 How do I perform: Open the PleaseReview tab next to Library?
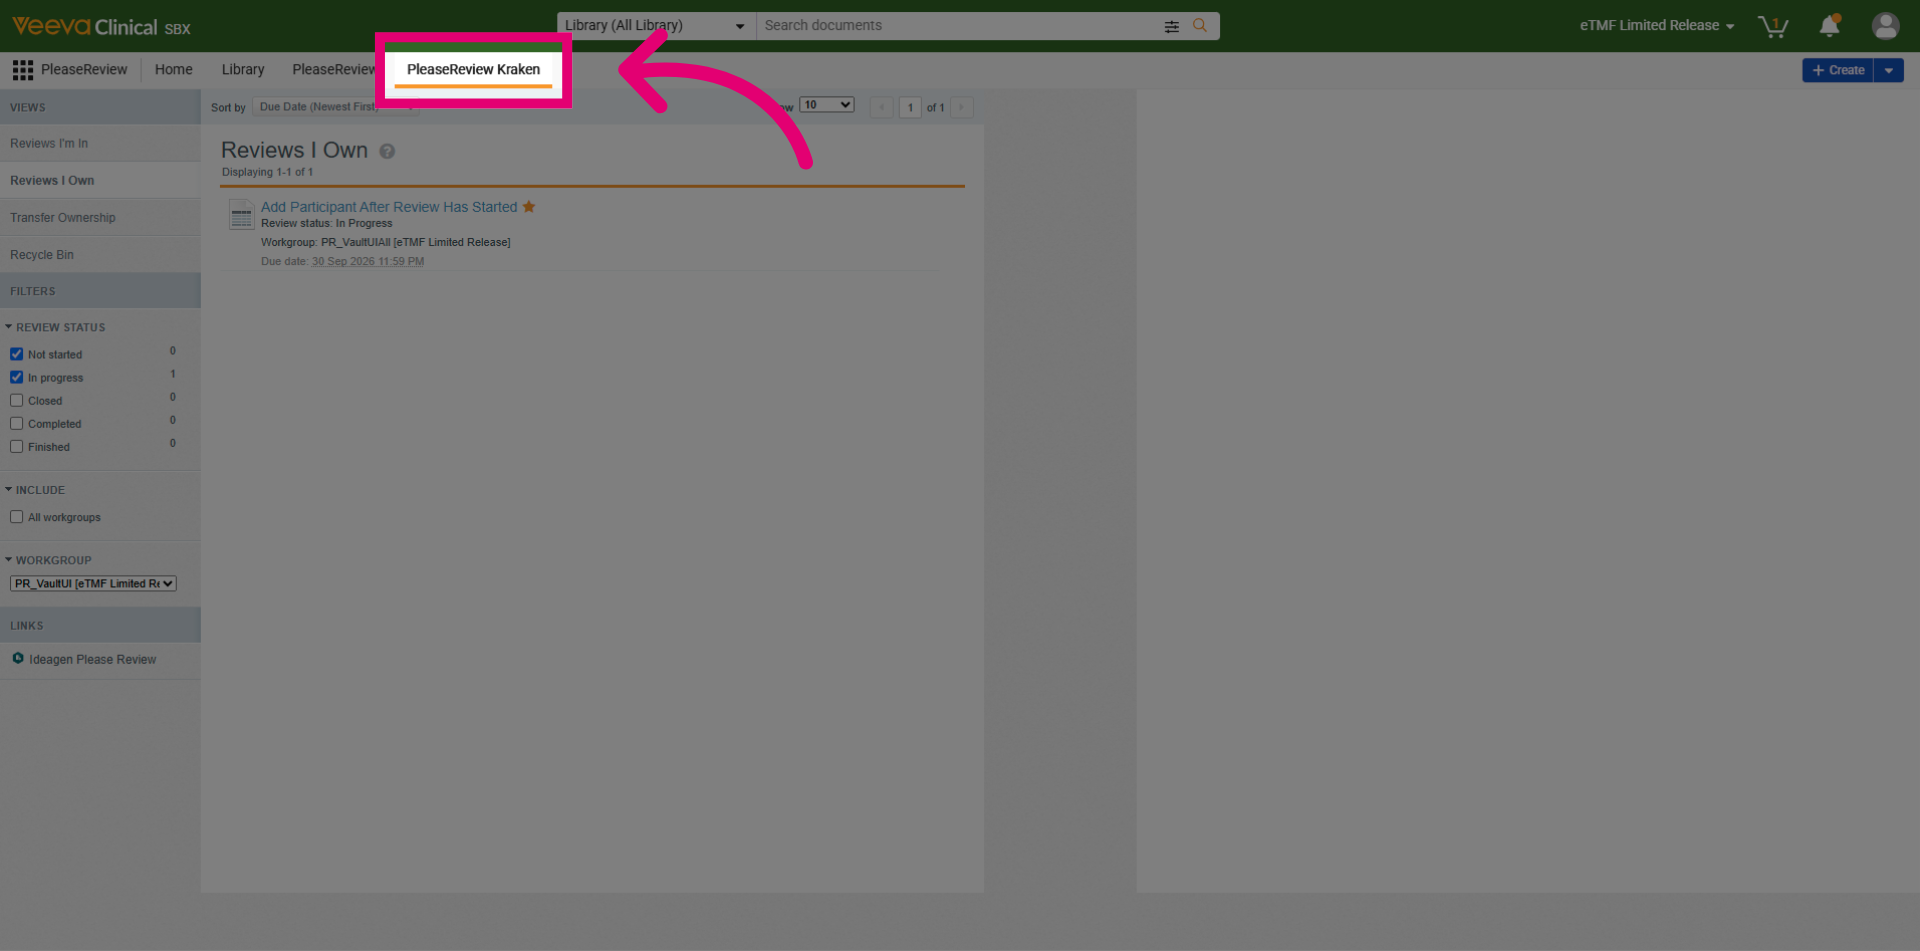[332, 70]
